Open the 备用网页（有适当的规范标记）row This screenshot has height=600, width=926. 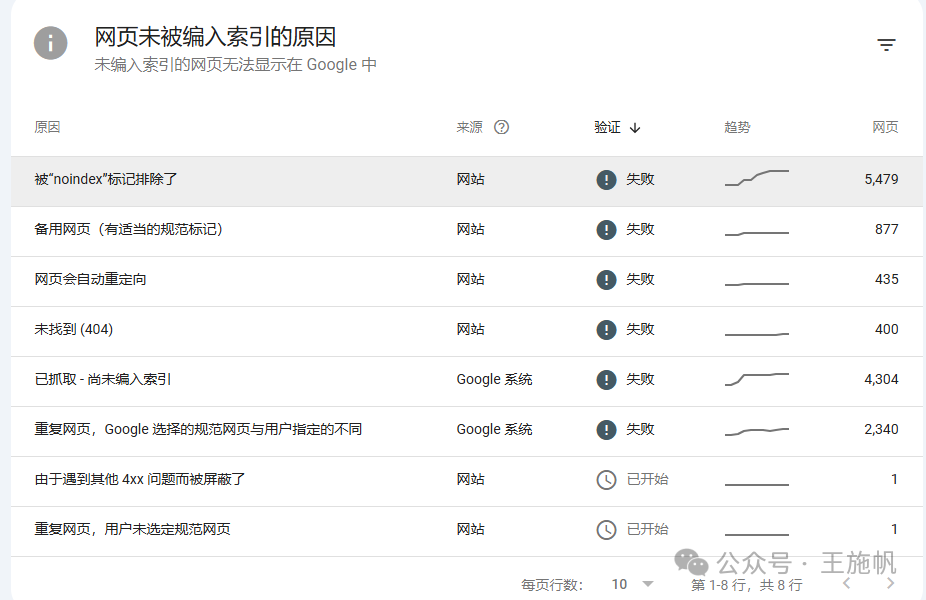tap(467, 231)
